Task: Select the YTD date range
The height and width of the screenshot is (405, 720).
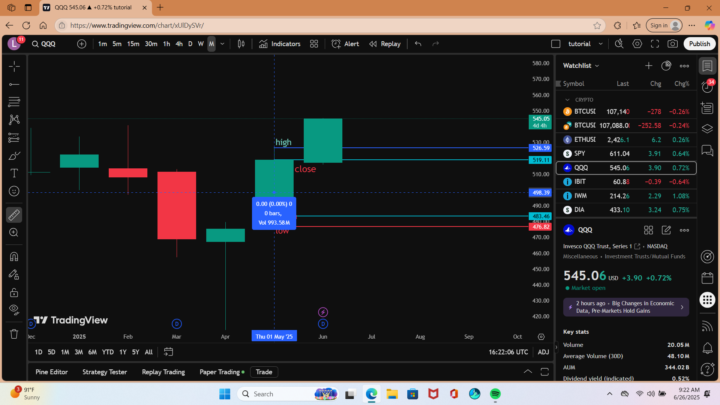Action: click(108, 352)
